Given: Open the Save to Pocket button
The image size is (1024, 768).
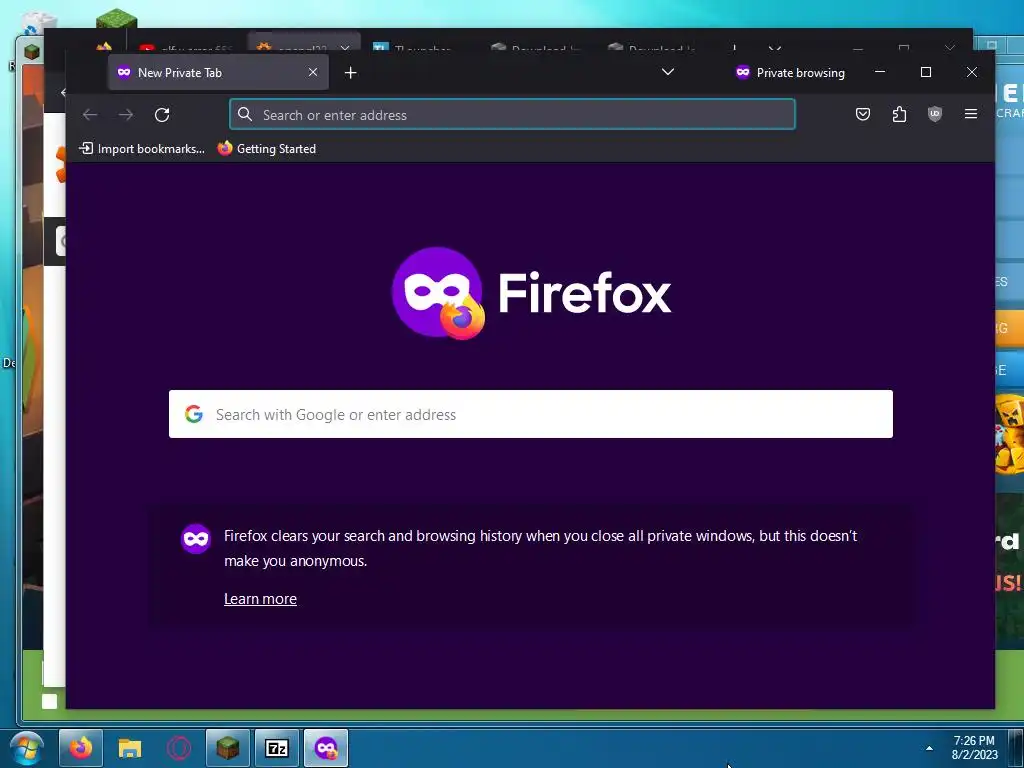Looking at the screenshot, I should pyautogui.click(x=863, y=114).
